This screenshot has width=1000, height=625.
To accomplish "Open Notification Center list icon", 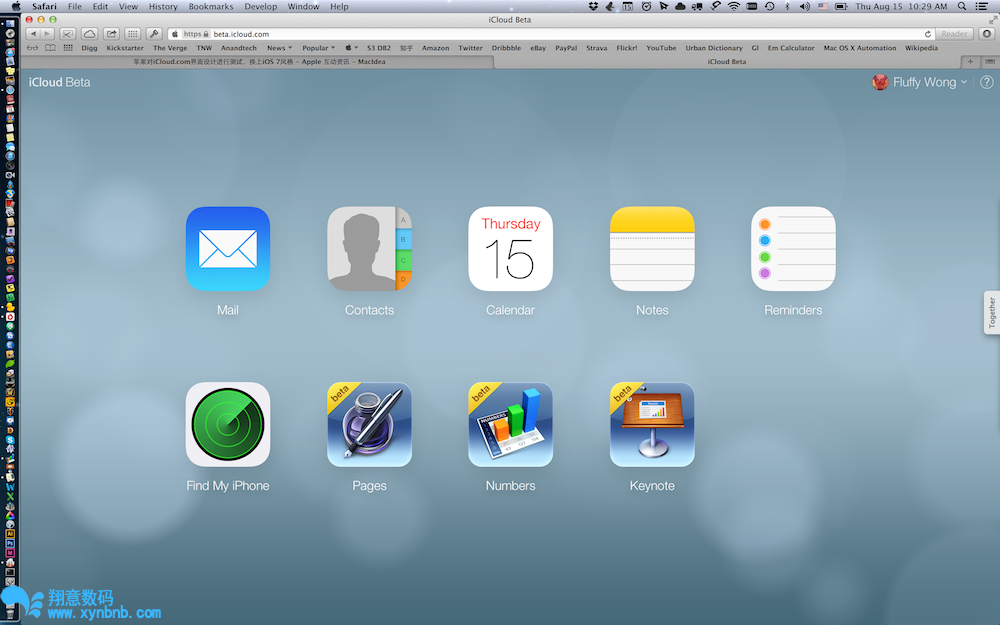I will 982,6.
